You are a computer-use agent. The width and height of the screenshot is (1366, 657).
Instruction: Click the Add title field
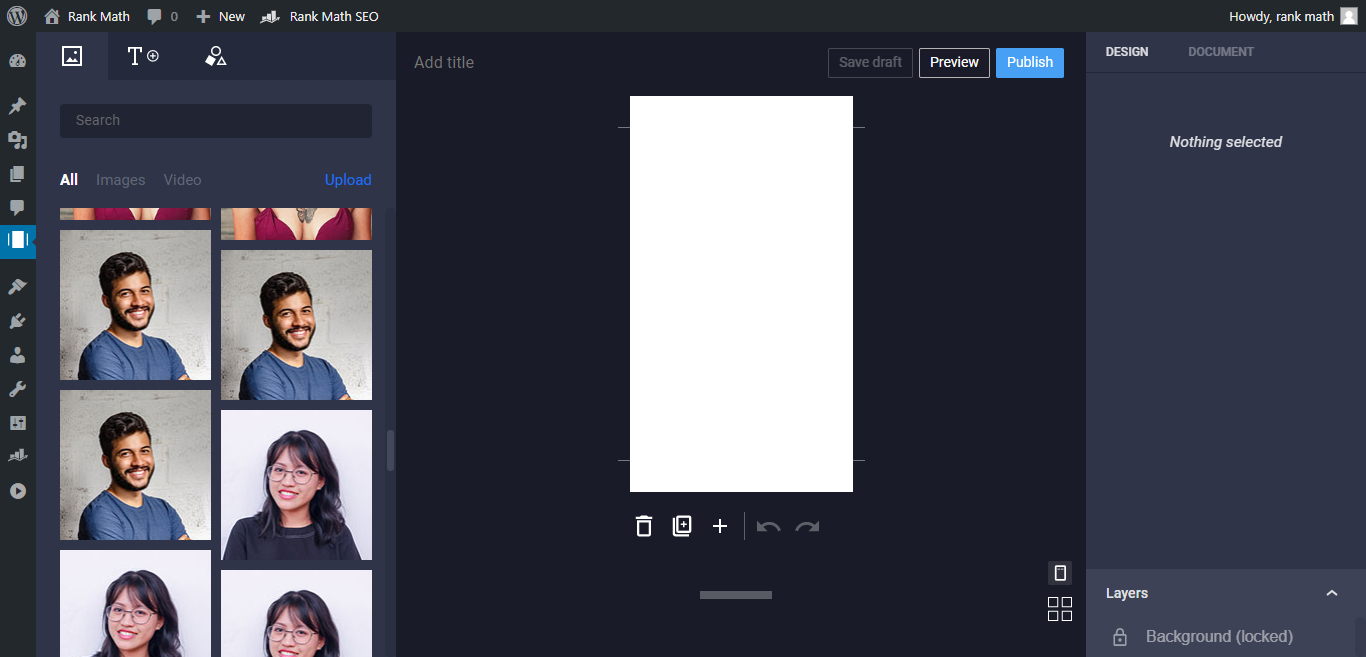coord(444,62)
